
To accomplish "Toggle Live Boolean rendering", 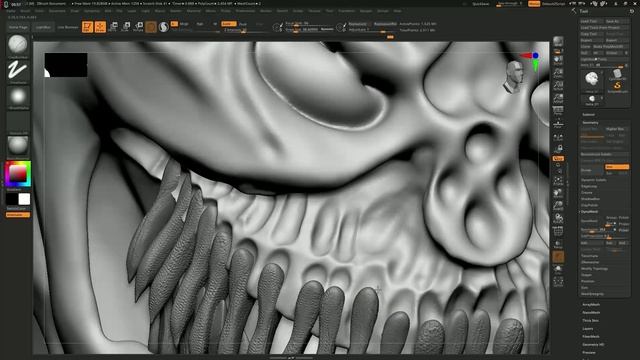I will pos(67,27).
